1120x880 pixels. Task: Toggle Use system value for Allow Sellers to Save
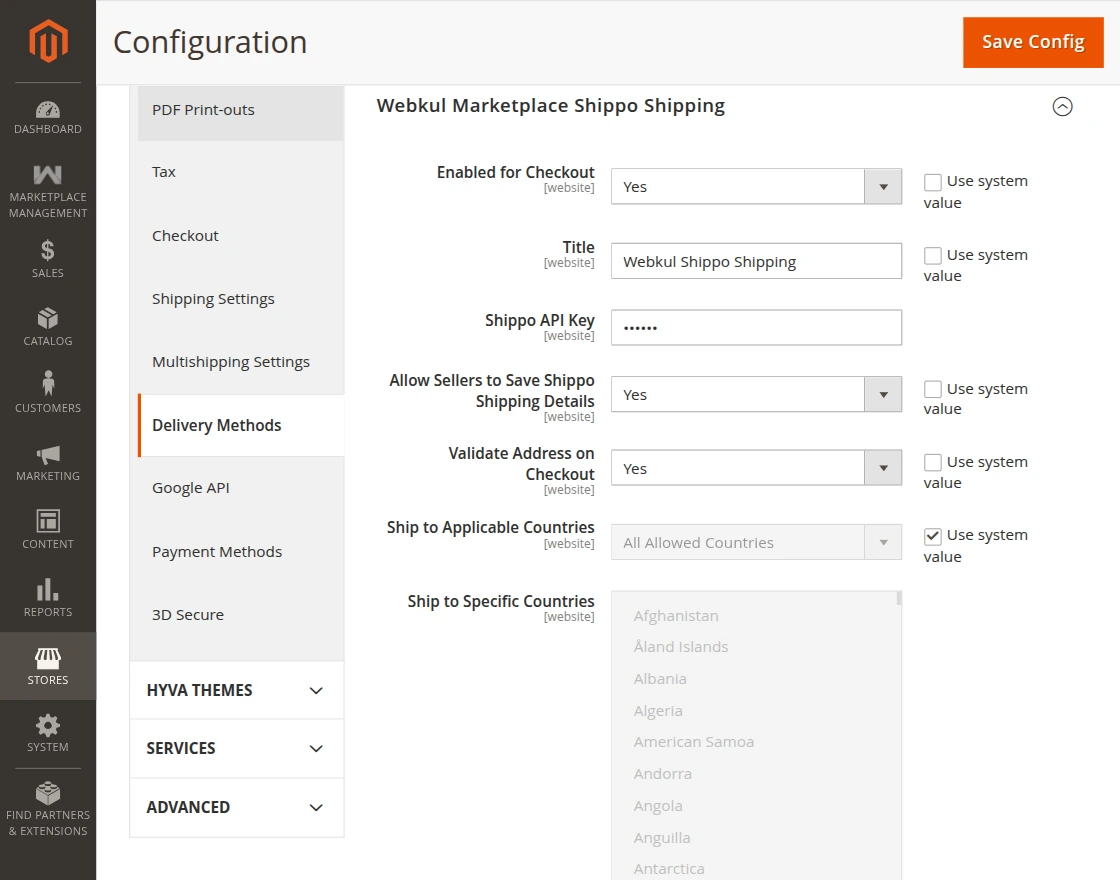(932, 389)
